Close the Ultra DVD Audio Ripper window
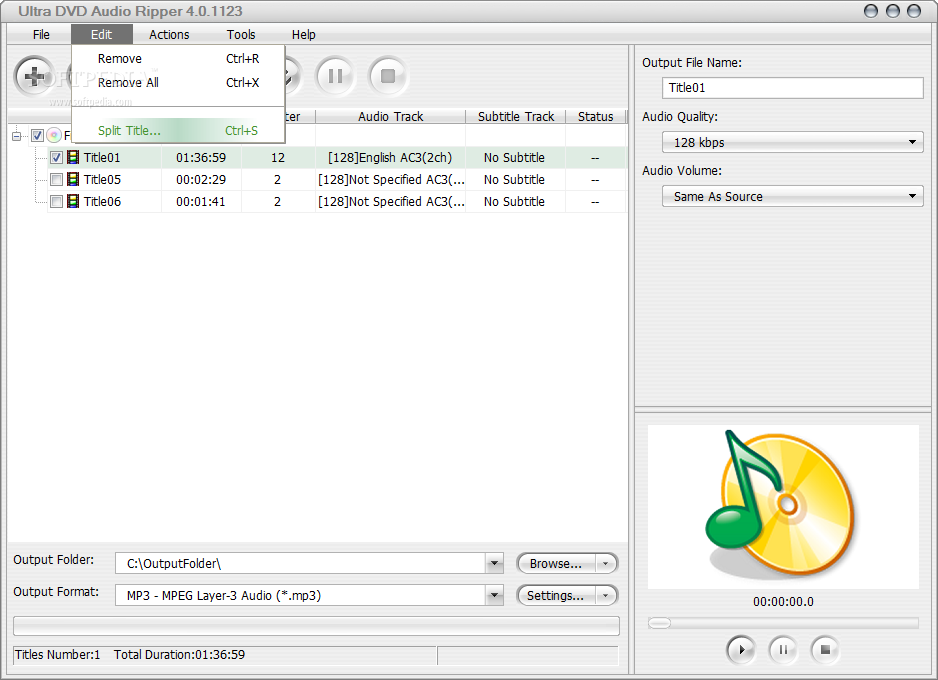 [914, 11]
